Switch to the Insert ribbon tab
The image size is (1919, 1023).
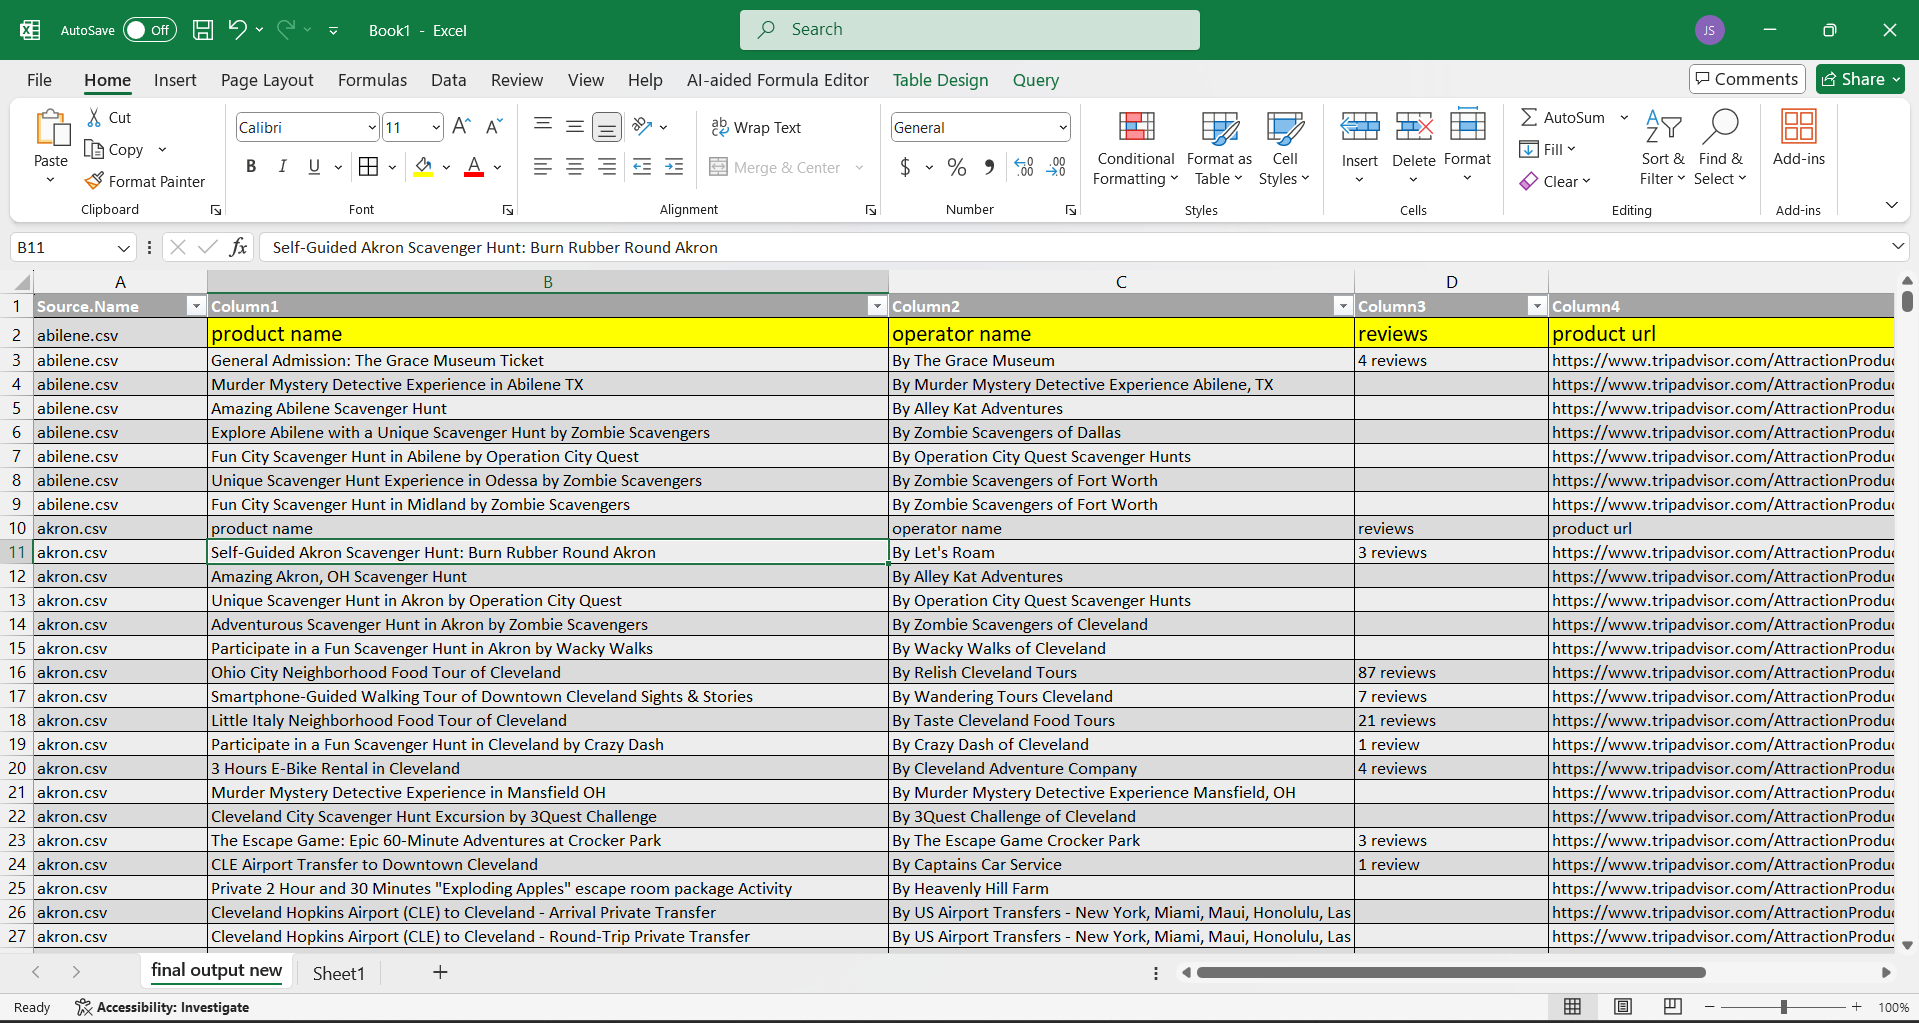click(175, 80)
